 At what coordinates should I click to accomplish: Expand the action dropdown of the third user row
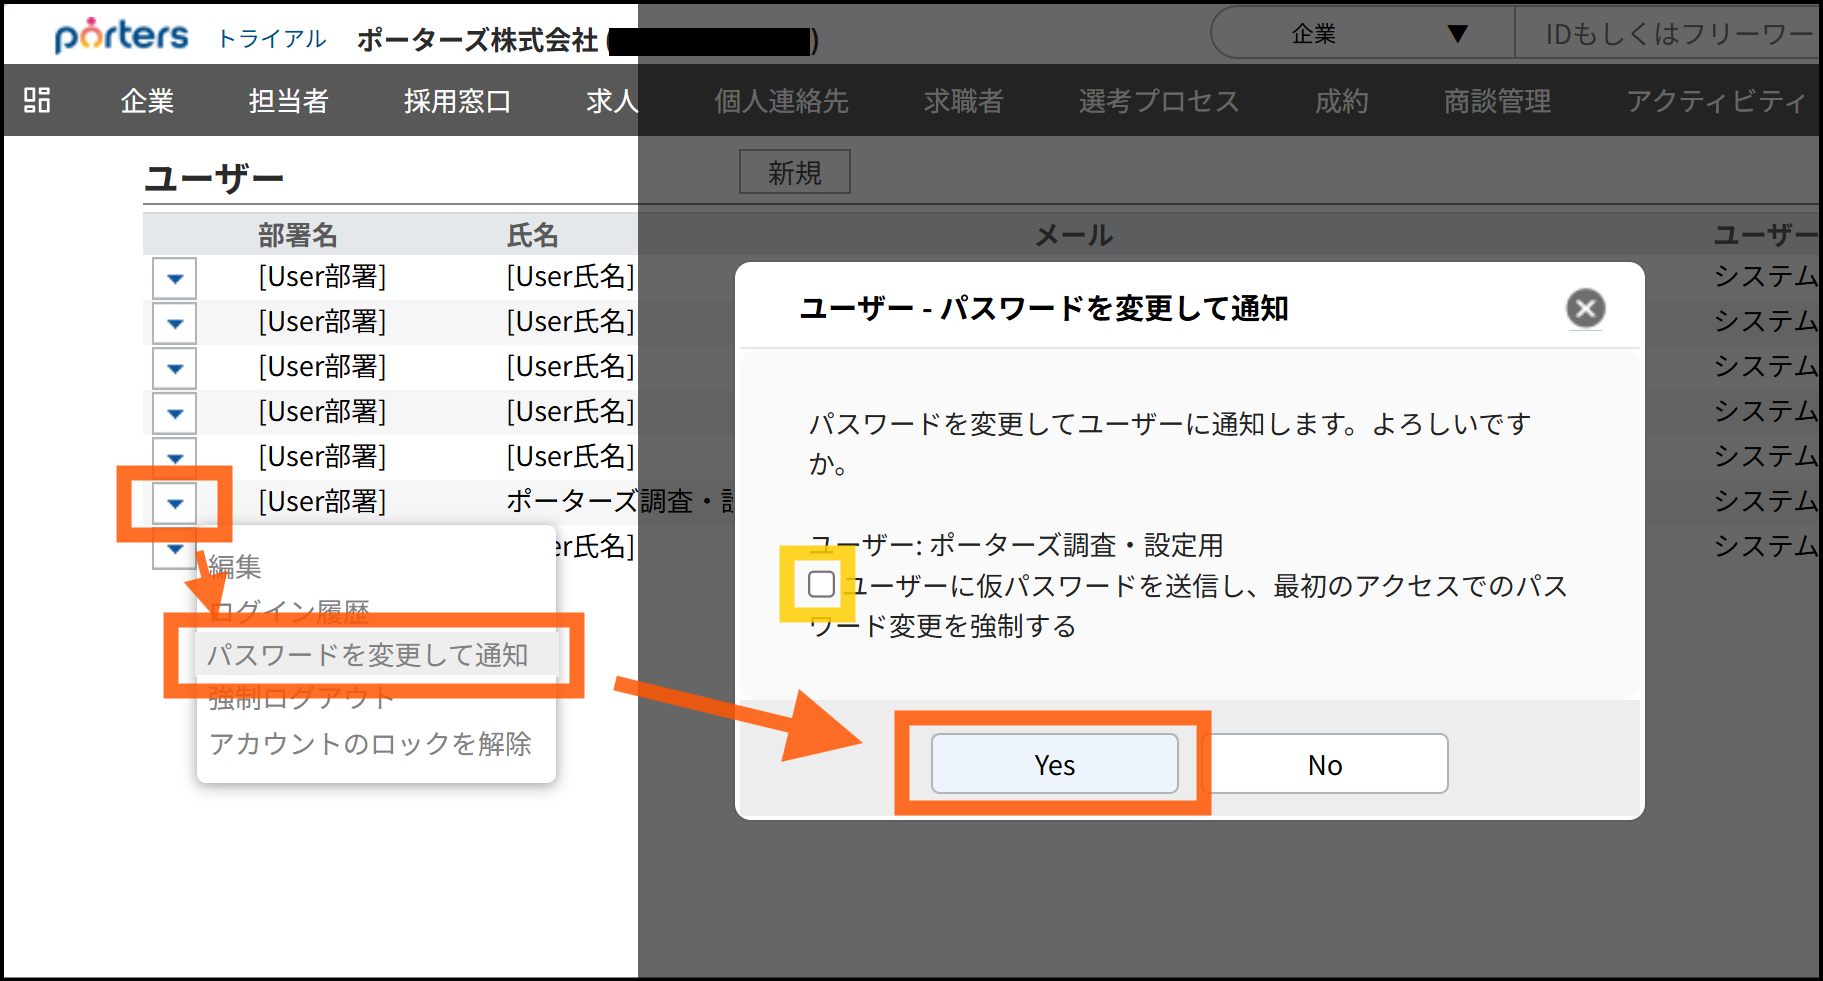tap(175, 368)
